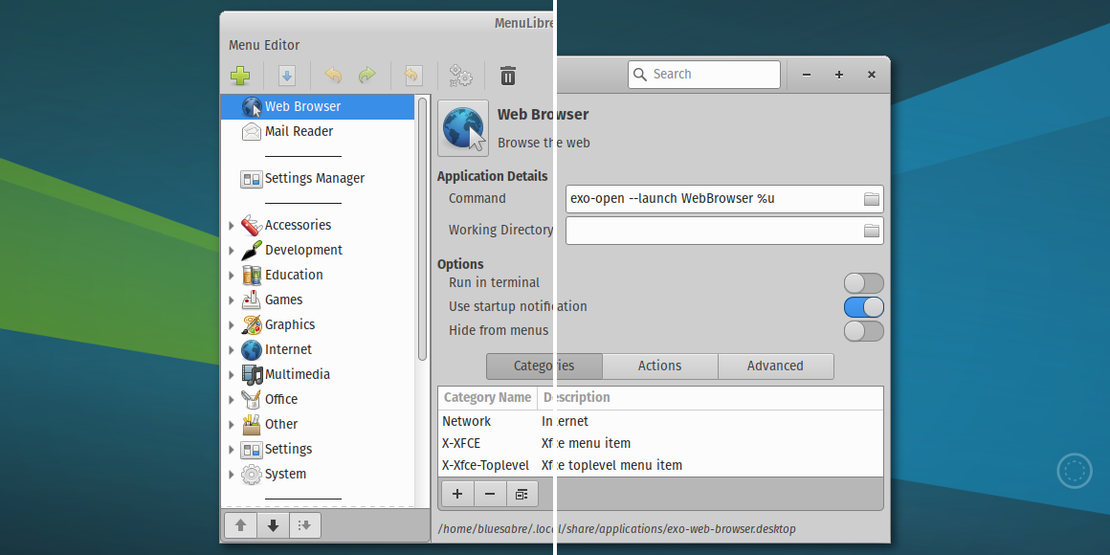The image size is (1110, 555).
Task: Click the Settings category label in the tree
Action: coord(289,450)
